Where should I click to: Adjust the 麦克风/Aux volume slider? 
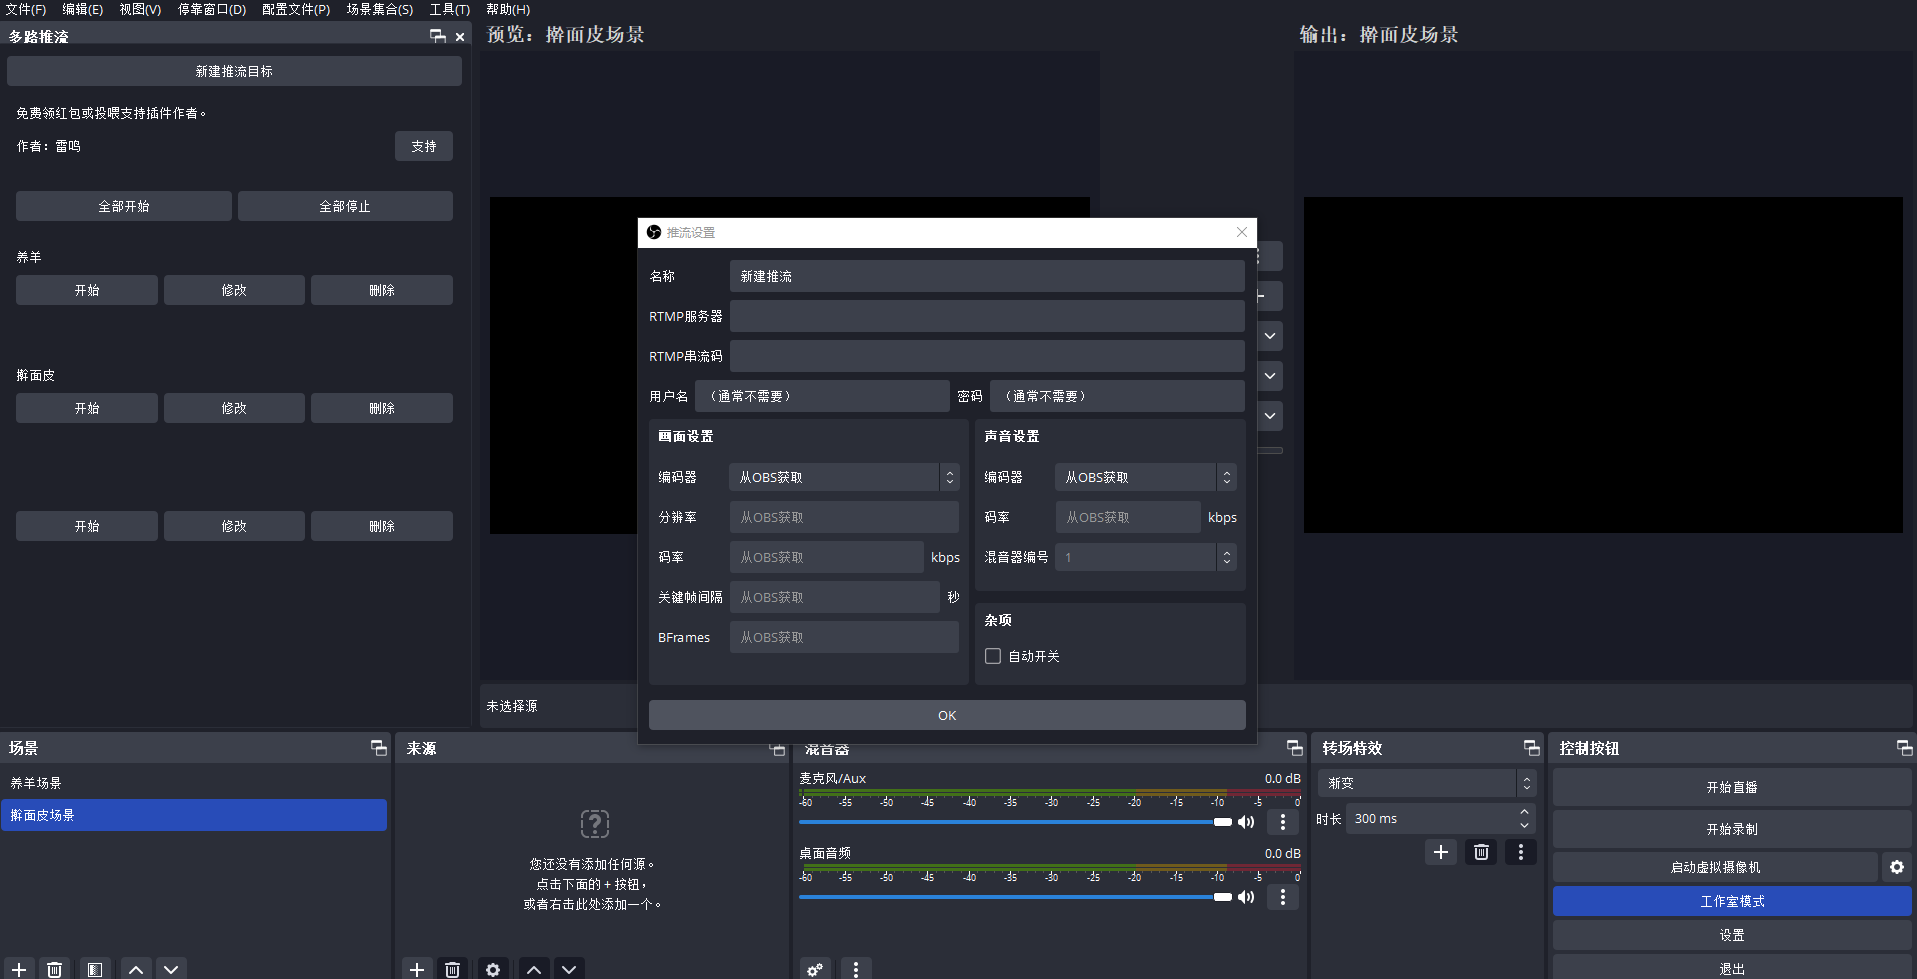1015,822
